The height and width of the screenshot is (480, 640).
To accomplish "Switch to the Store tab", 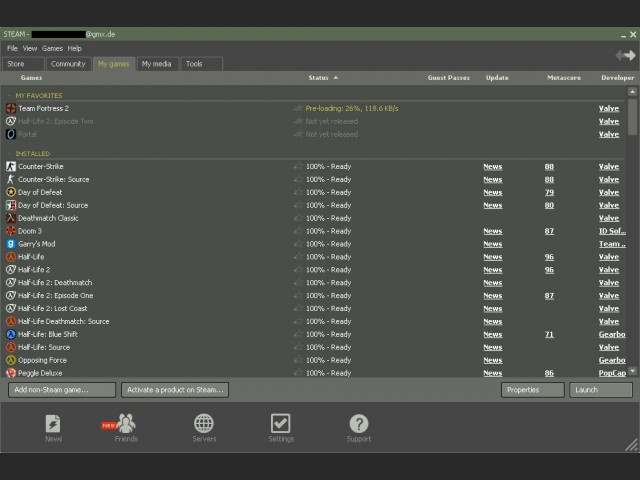I will coord(23,64).
